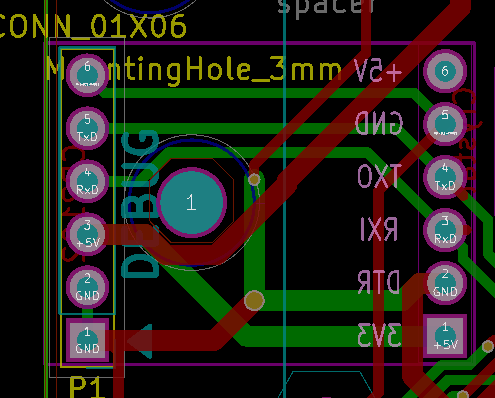Screen dimensions: 495x398
Task: Select the mirrored RXI silkscreen label
Action: click(x=379, y=229)
